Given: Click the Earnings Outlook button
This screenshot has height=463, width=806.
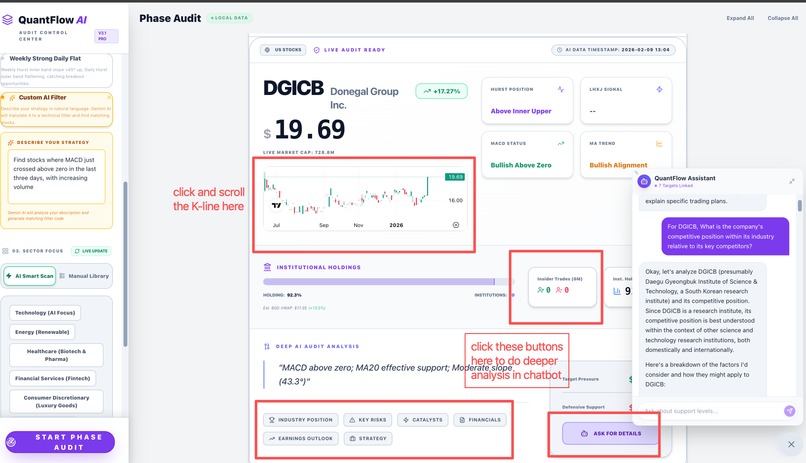Looking at the screenshot, I should (x=301, y=438).
